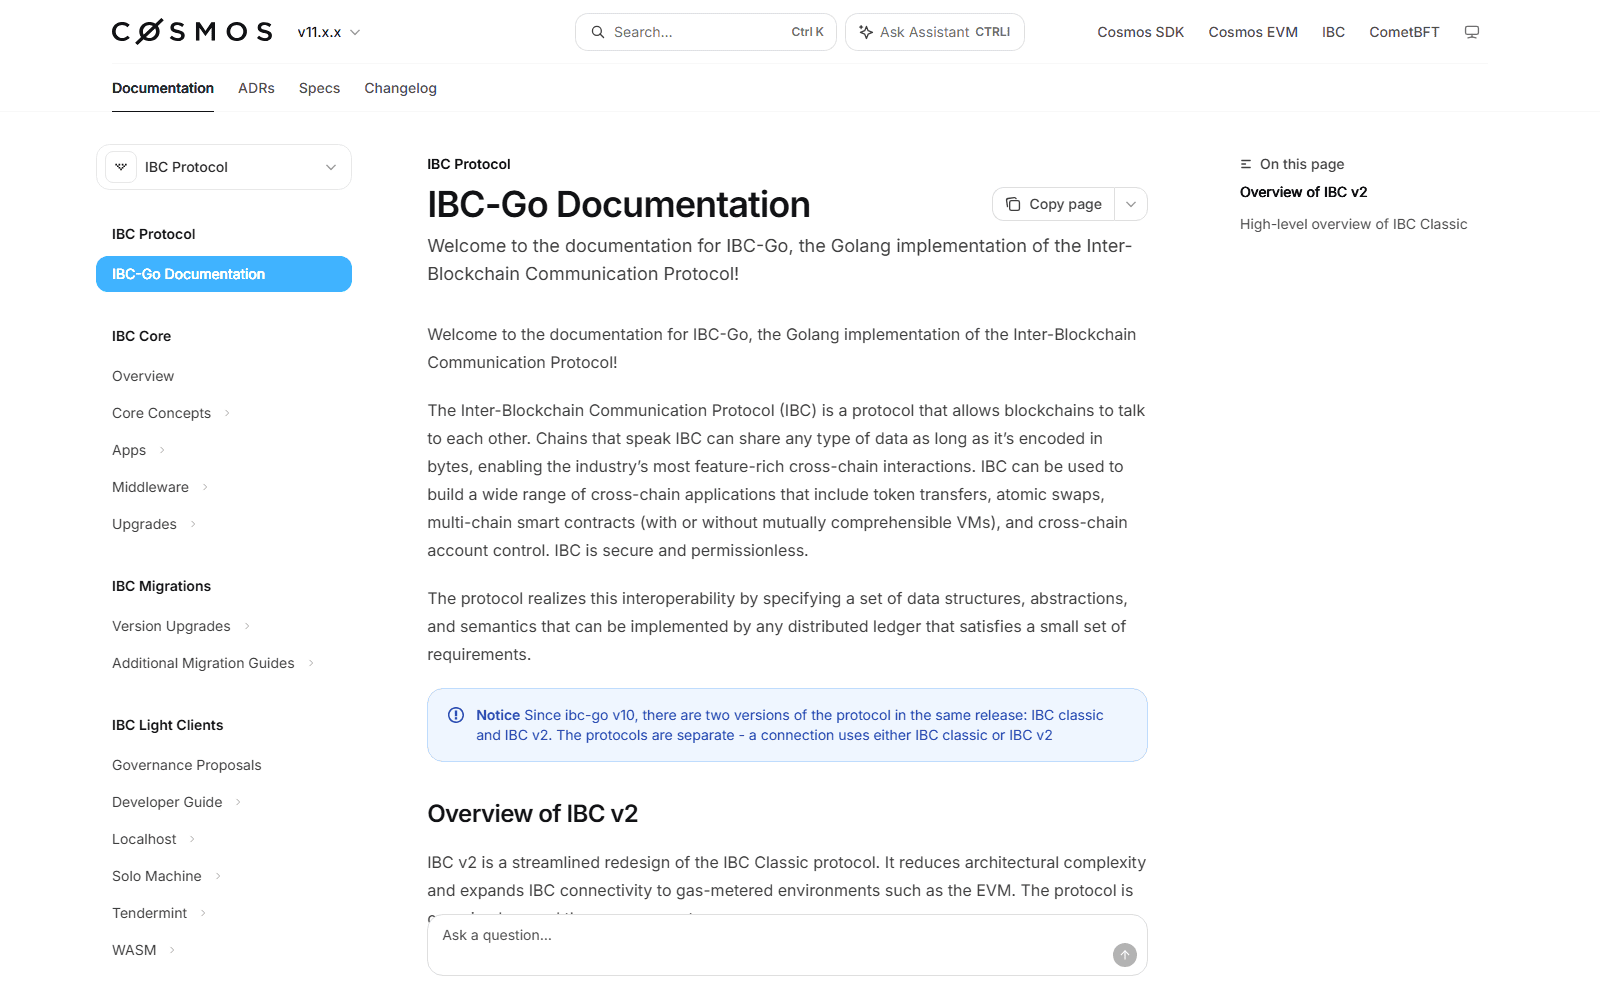Click the Cosmos logo
This screenshot has height=1000, width=1600.
click(192, 32)
